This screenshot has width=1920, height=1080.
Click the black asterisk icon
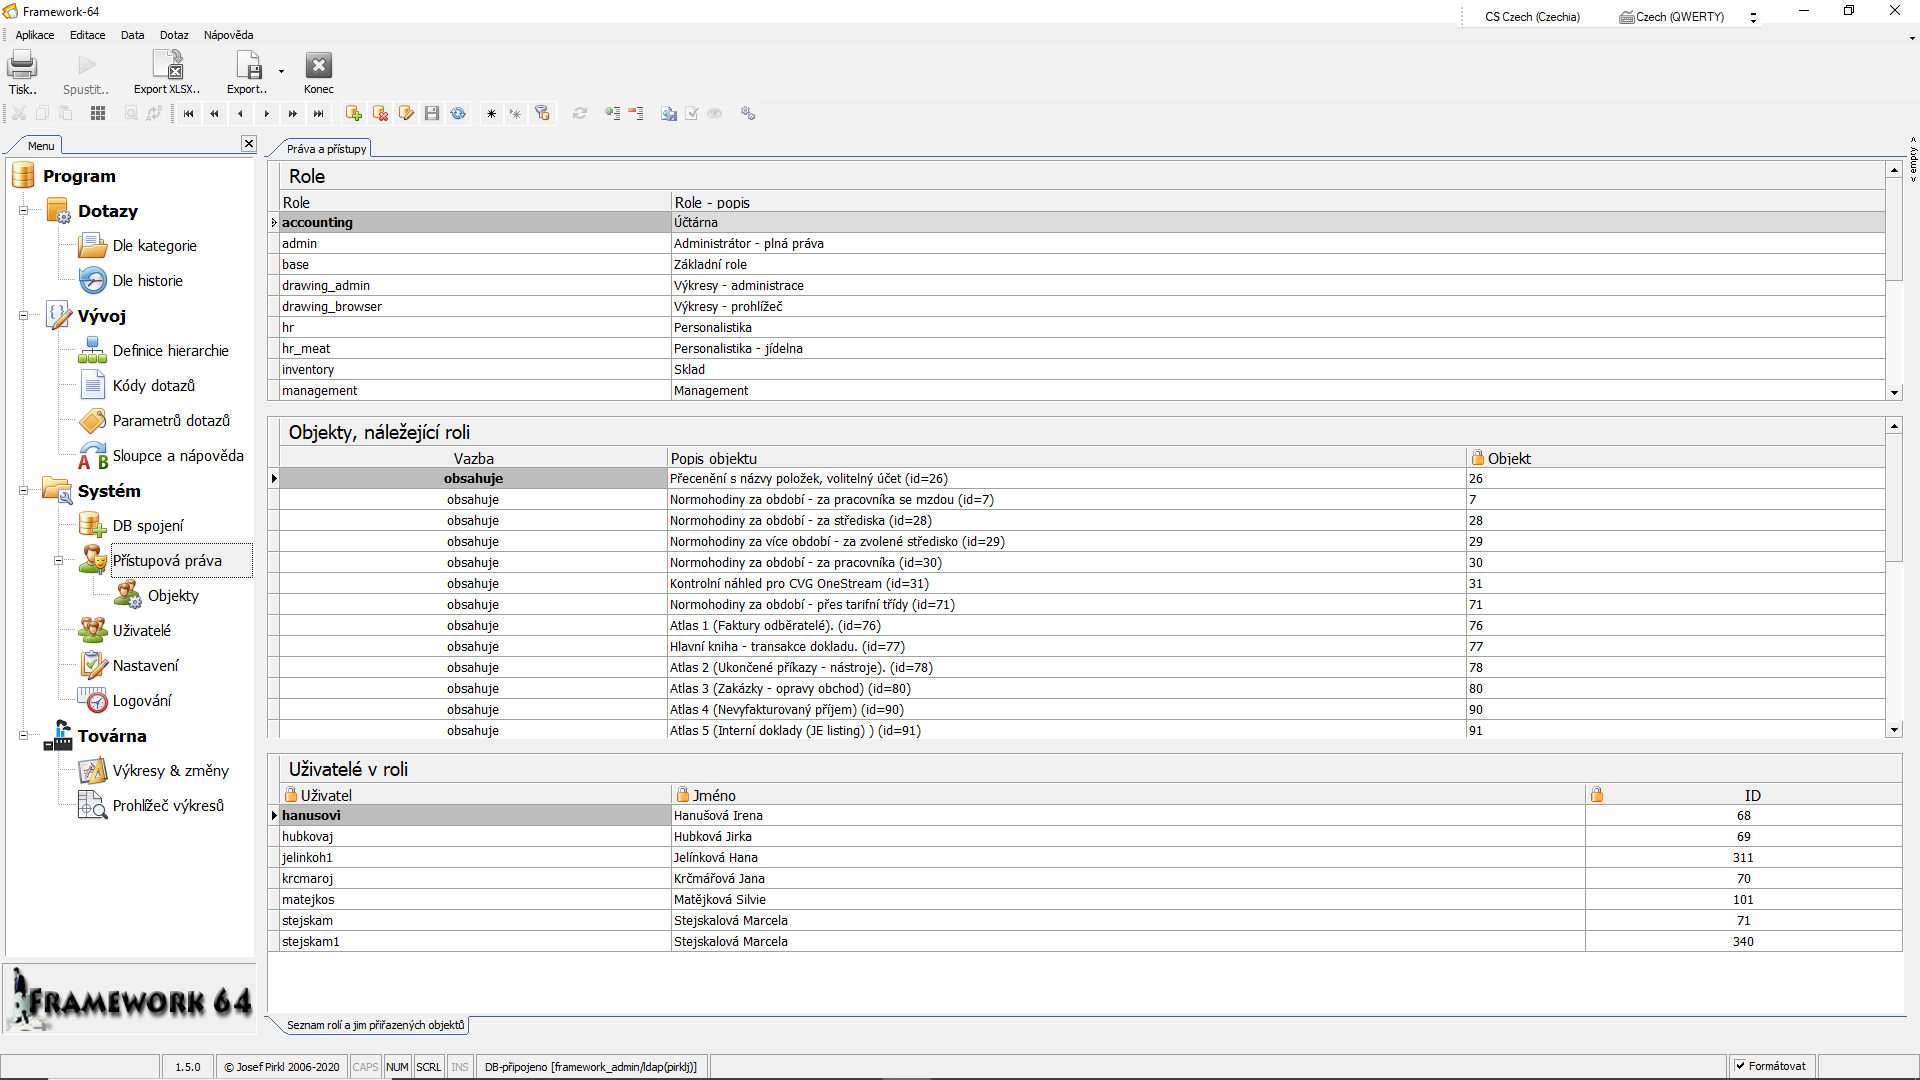point(491,114)
